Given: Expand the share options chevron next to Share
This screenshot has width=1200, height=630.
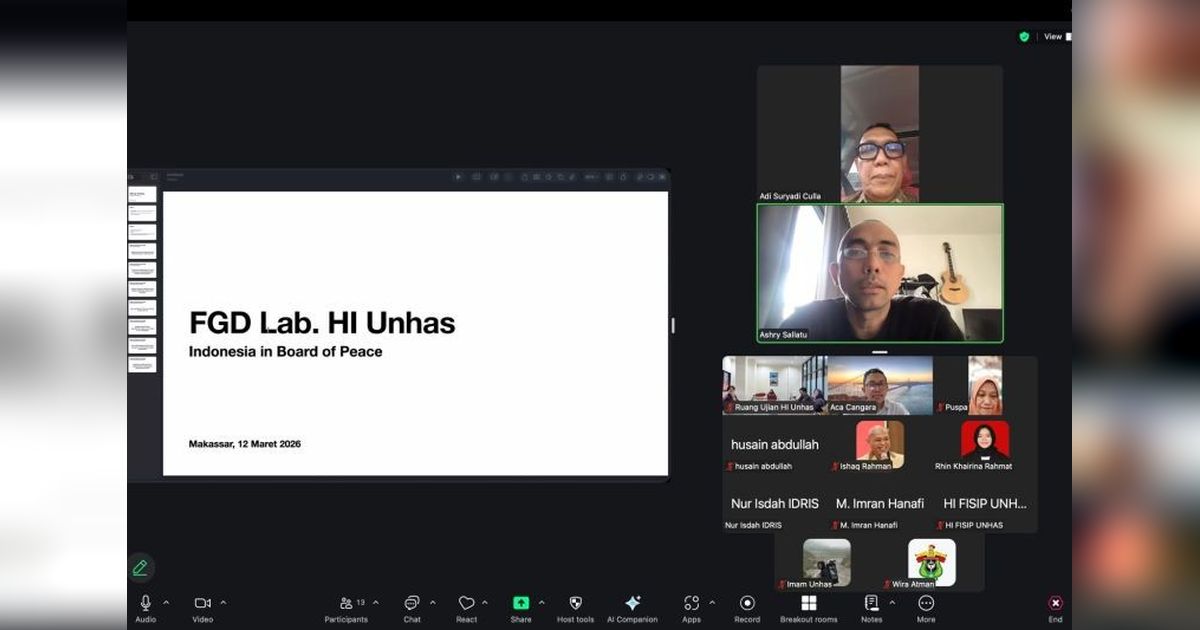Looking at the screenshot, I should (542, 603).
